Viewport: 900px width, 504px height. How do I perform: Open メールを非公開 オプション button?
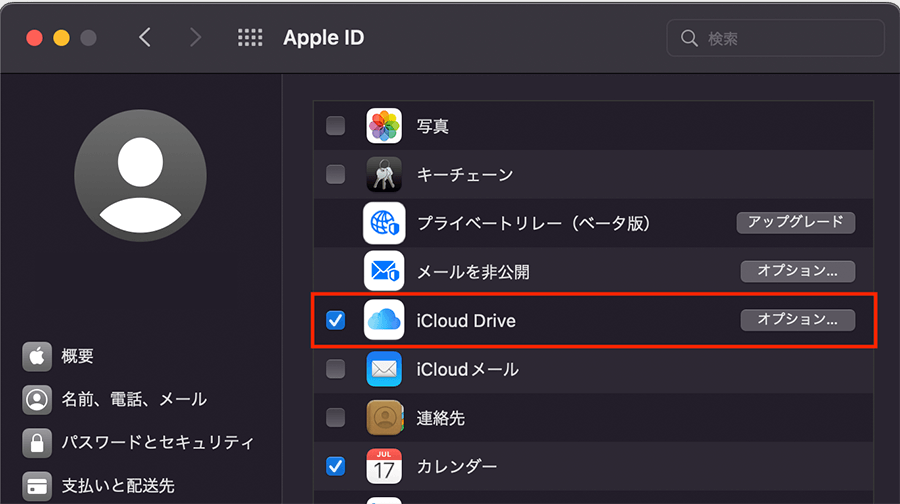point(797,271)
